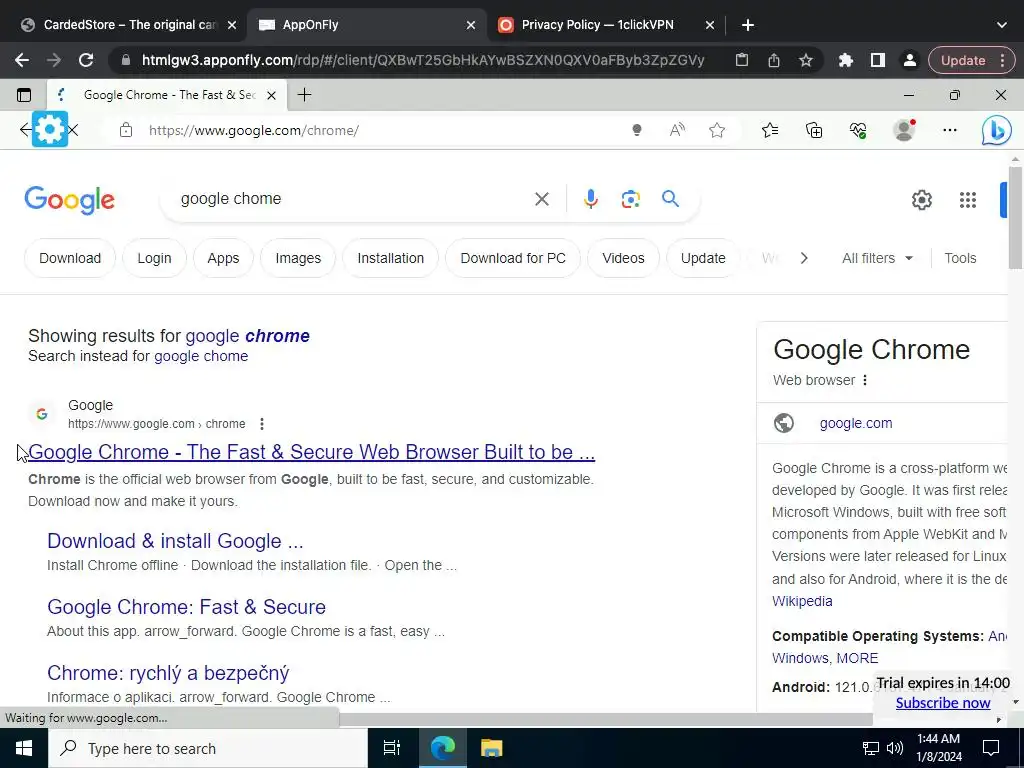Open more options for Google result
The image size is (1024, 768).
tap(262, 424)
